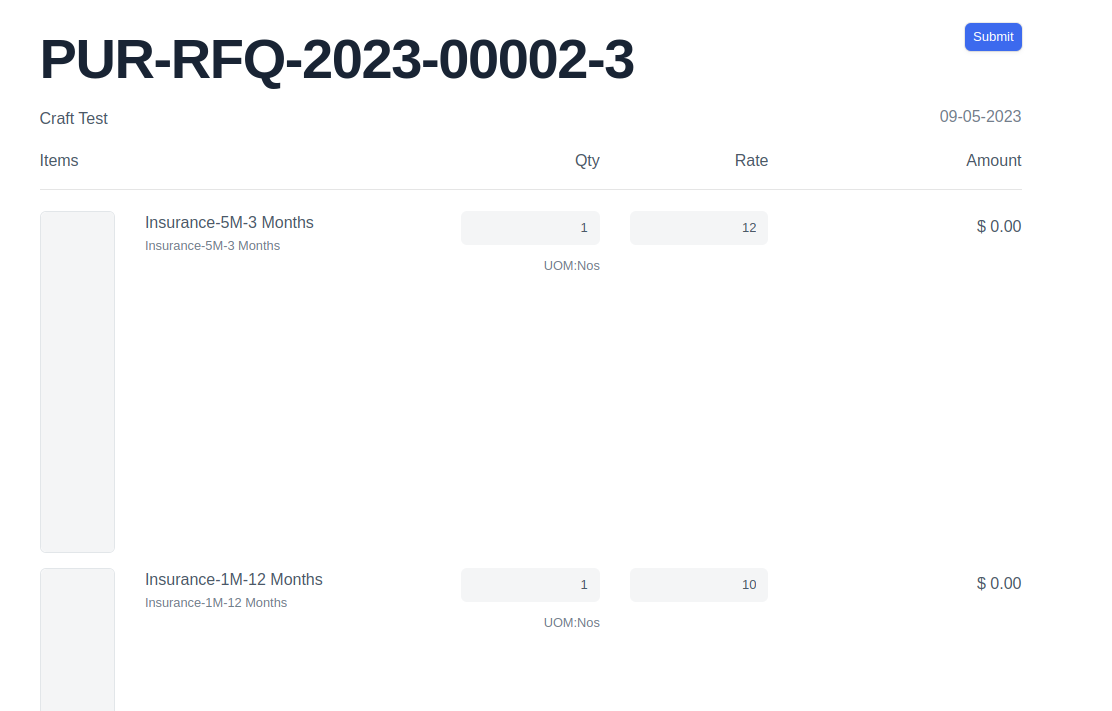Click the Submit button
1112x711 pixels.
(992, 36)
